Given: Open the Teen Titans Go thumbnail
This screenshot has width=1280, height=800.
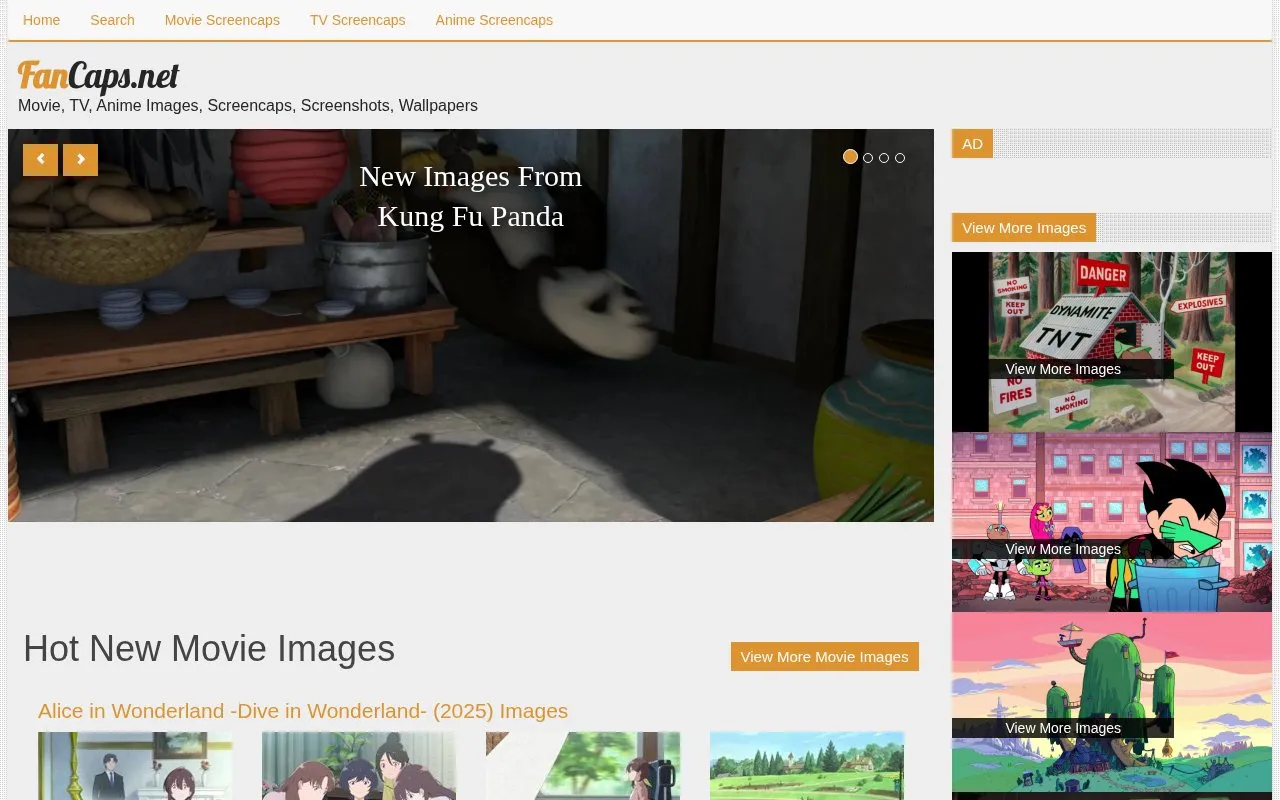Looking at the screenshot, I should coord(1112,522).
